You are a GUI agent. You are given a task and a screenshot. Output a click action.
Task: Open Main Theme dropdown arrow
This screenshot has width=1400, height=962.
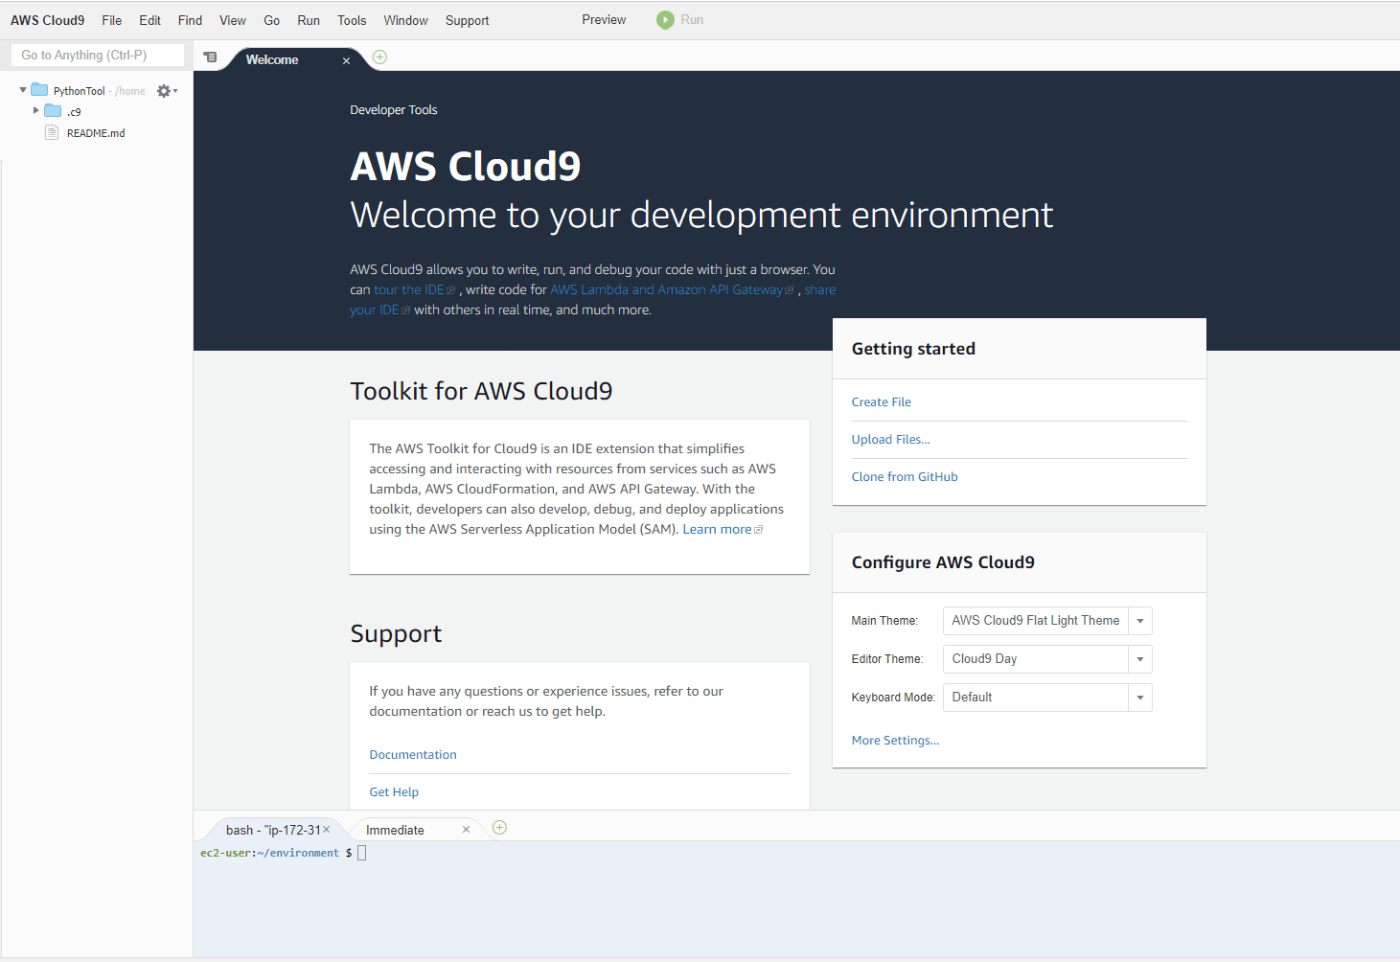1140,621
